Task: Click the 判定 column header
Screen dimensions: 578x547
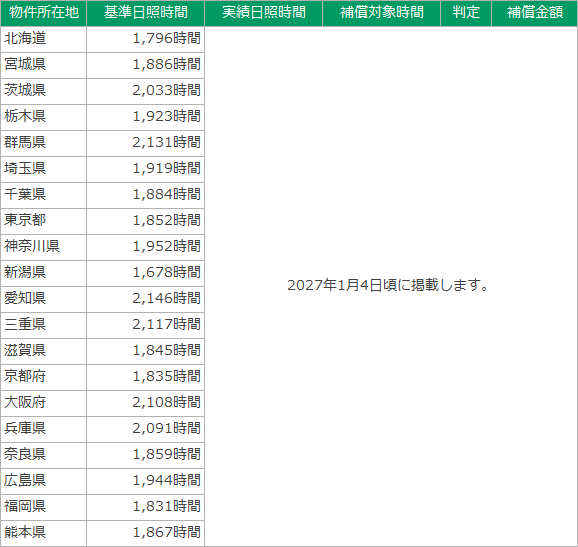Action: (x=466, y=13)
